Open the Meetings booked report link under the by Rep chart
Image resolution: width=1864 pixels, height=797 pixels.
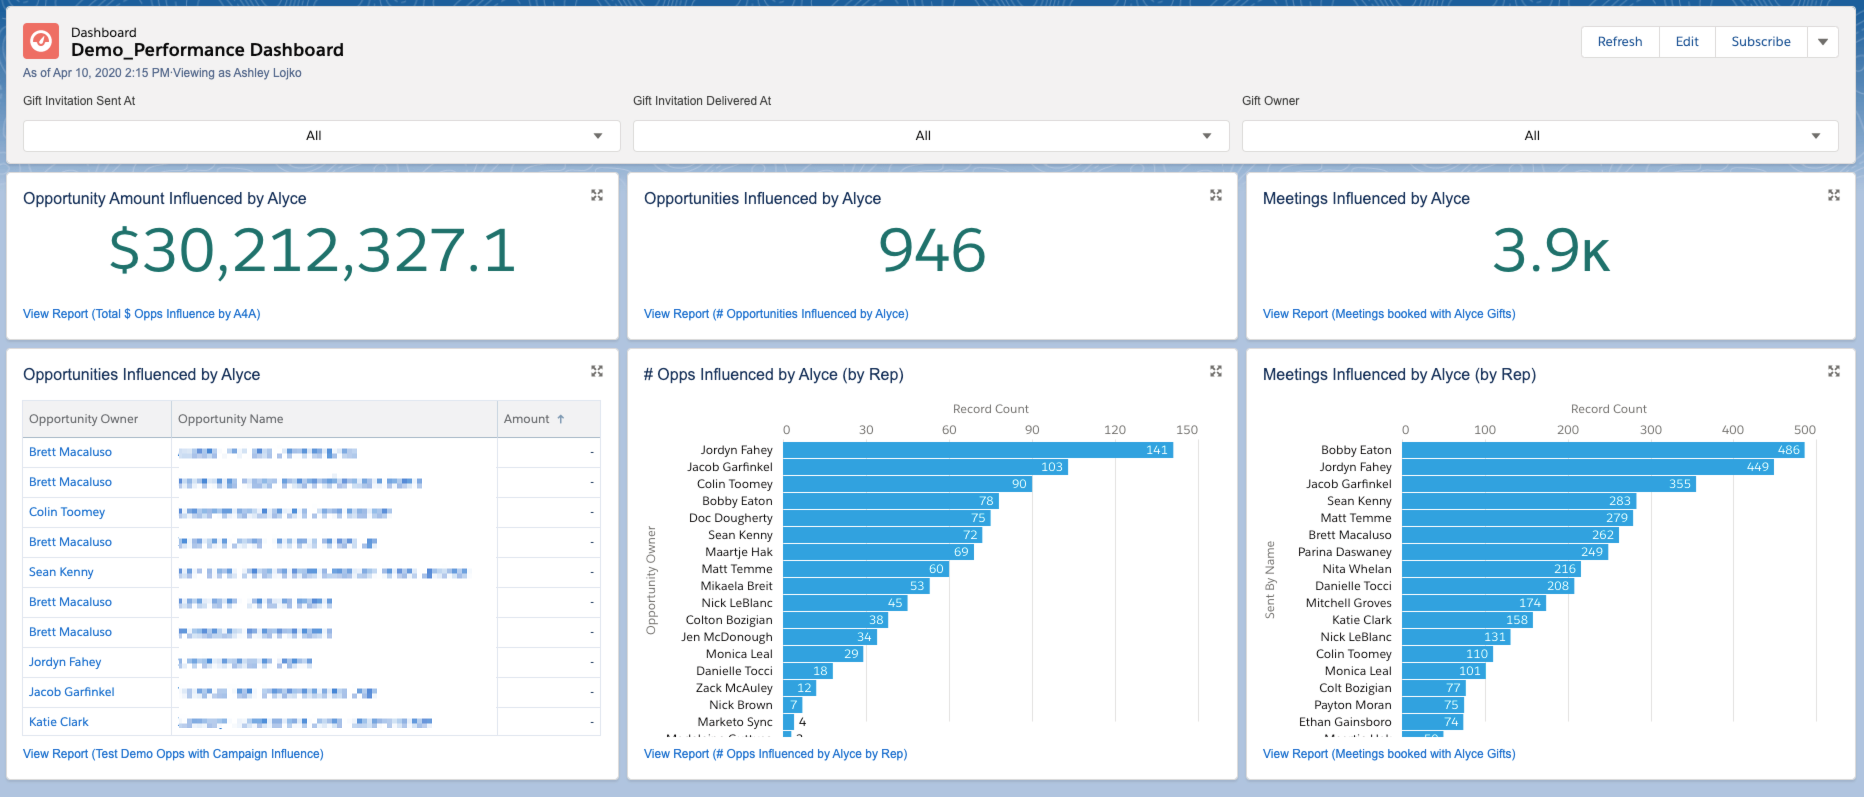(x=1389, y=754)
